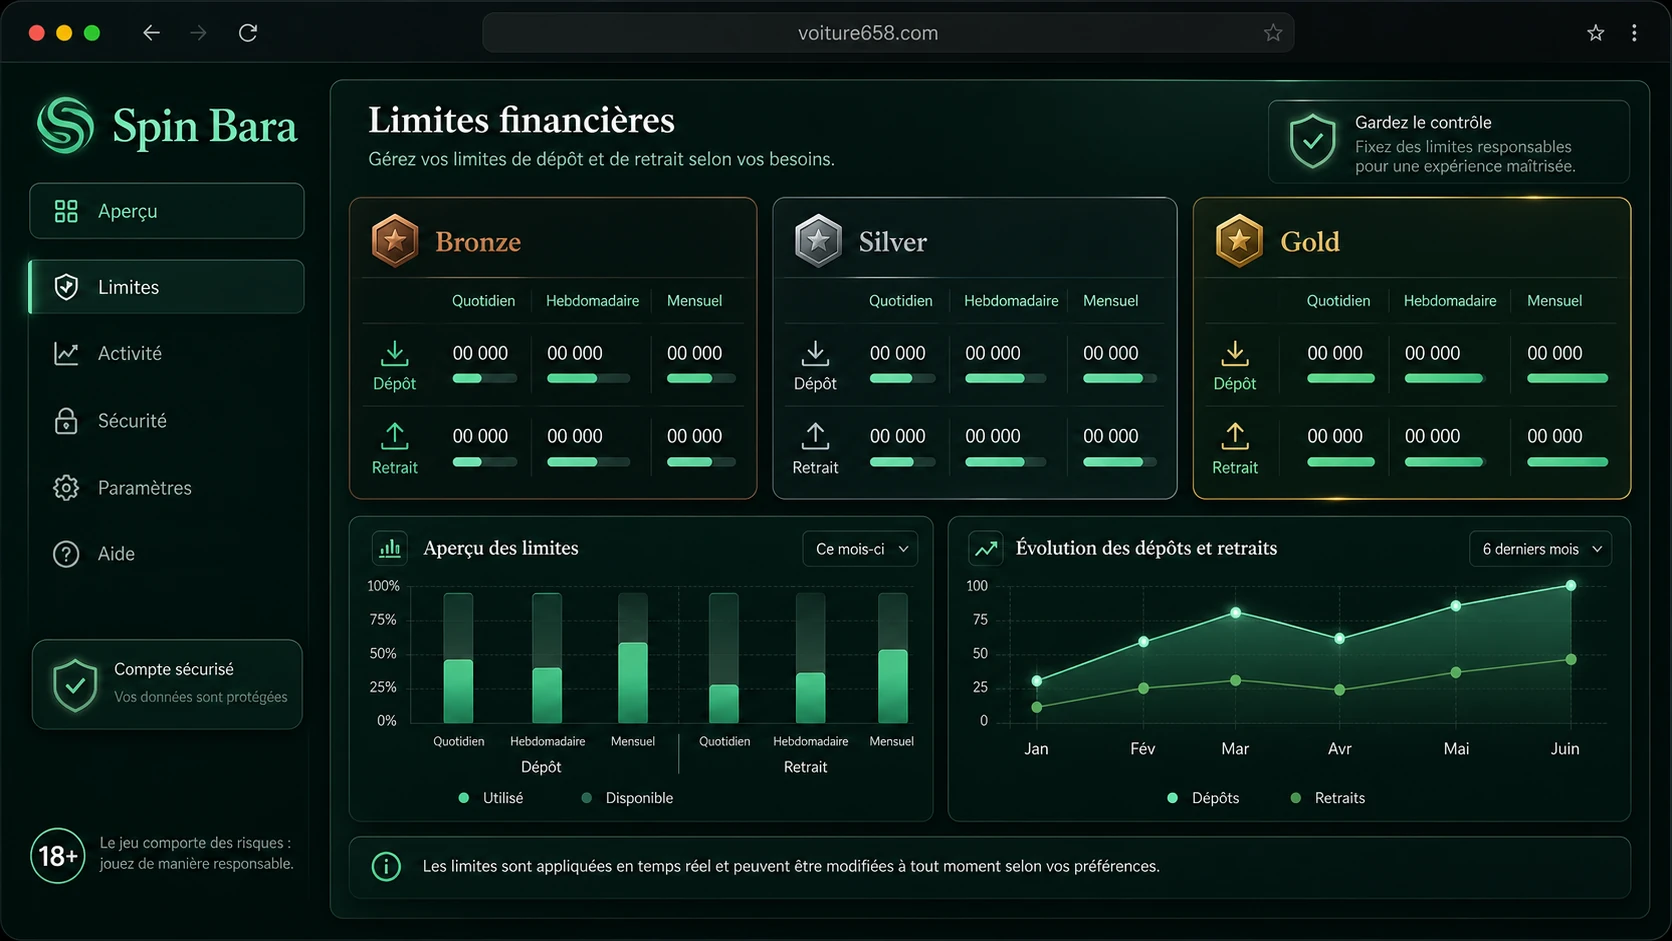
Task: Click the Bronze Dépôt download icon
Action: [395, 353]
